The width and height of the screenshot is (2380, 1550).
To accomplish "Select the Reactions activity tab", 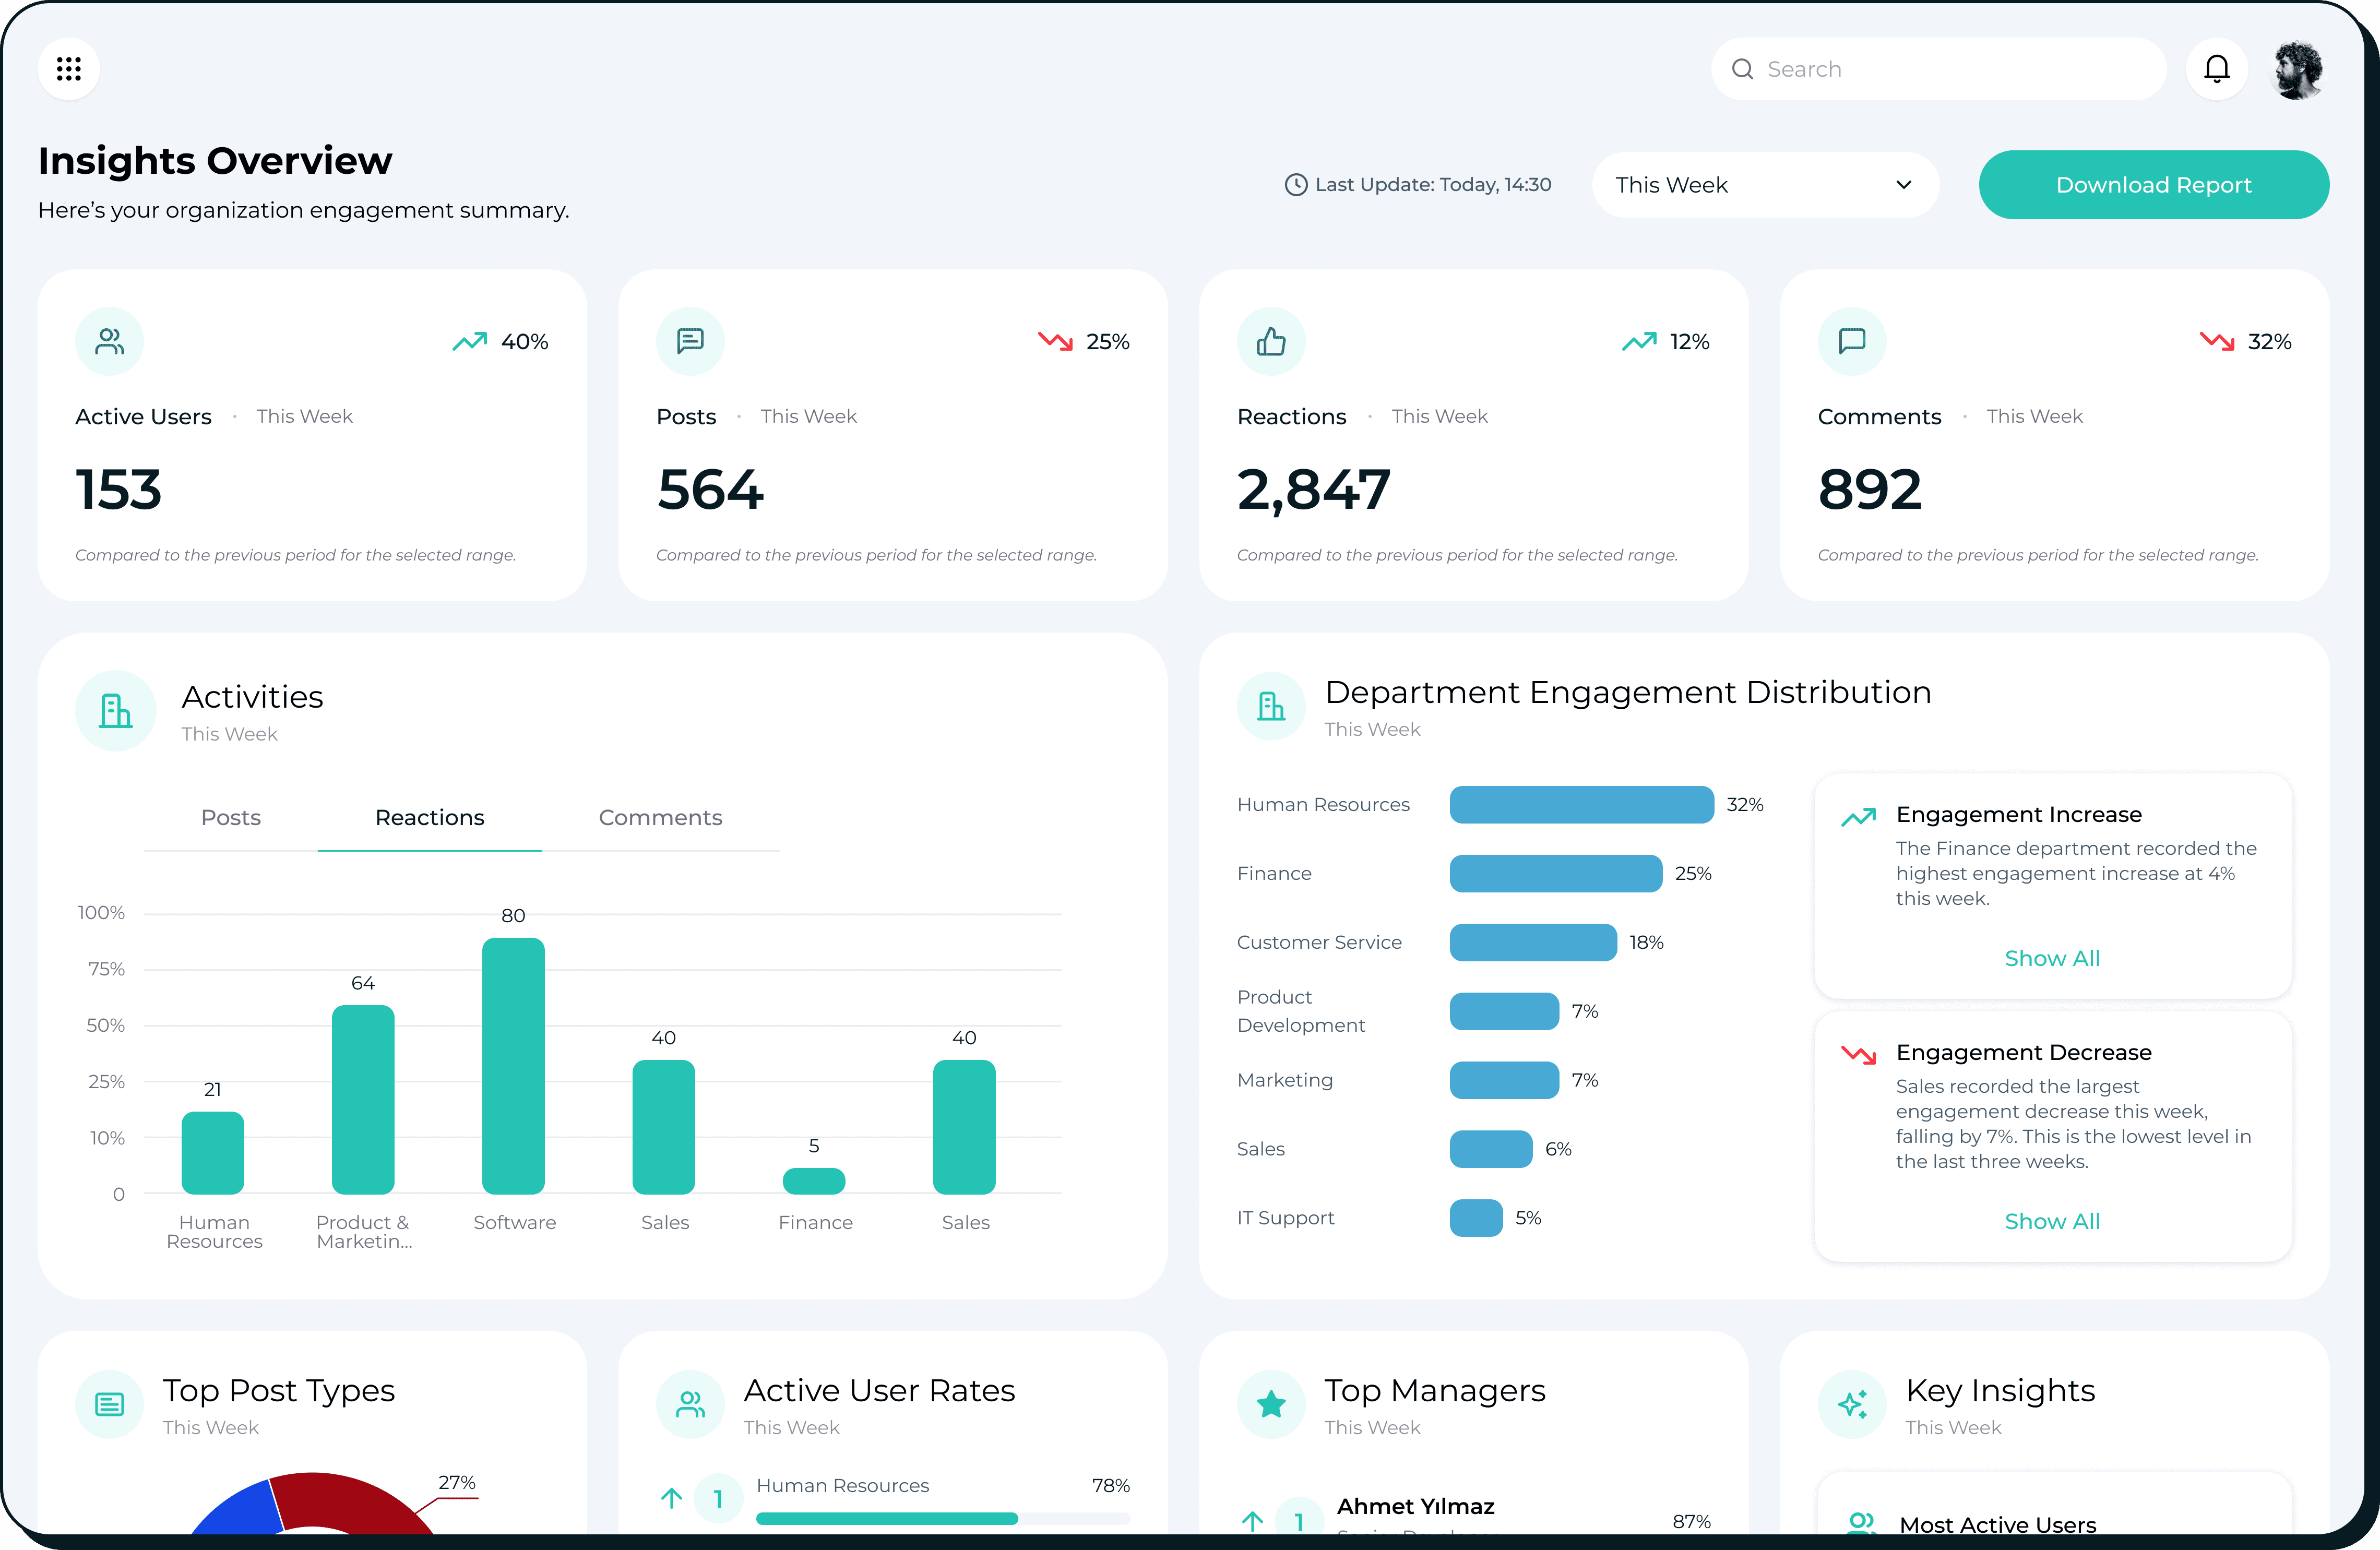I will (x=429, y=818).
